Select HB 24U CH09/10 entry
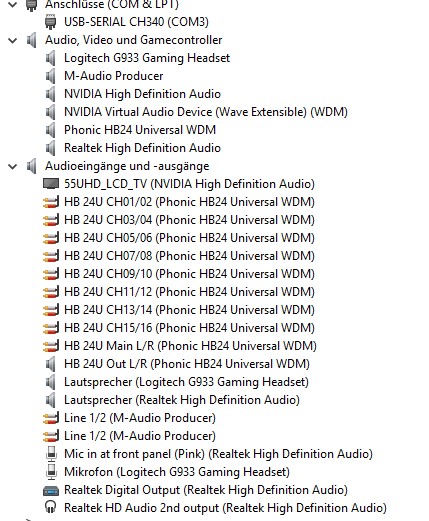The width and height of the screenshot is (429, 521). coord(189,274)
